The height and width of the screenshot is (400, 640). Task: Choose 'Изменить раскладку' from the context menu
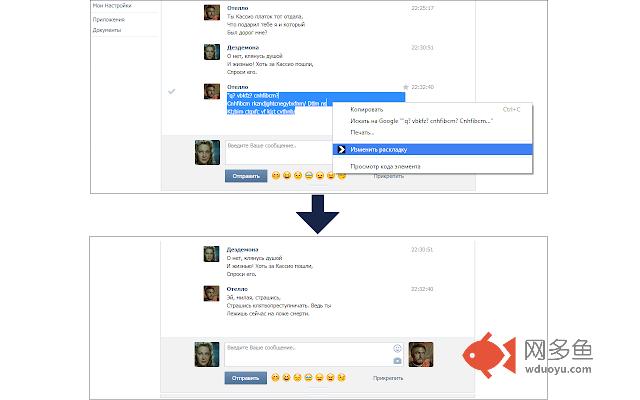click(x=433, y=149)
